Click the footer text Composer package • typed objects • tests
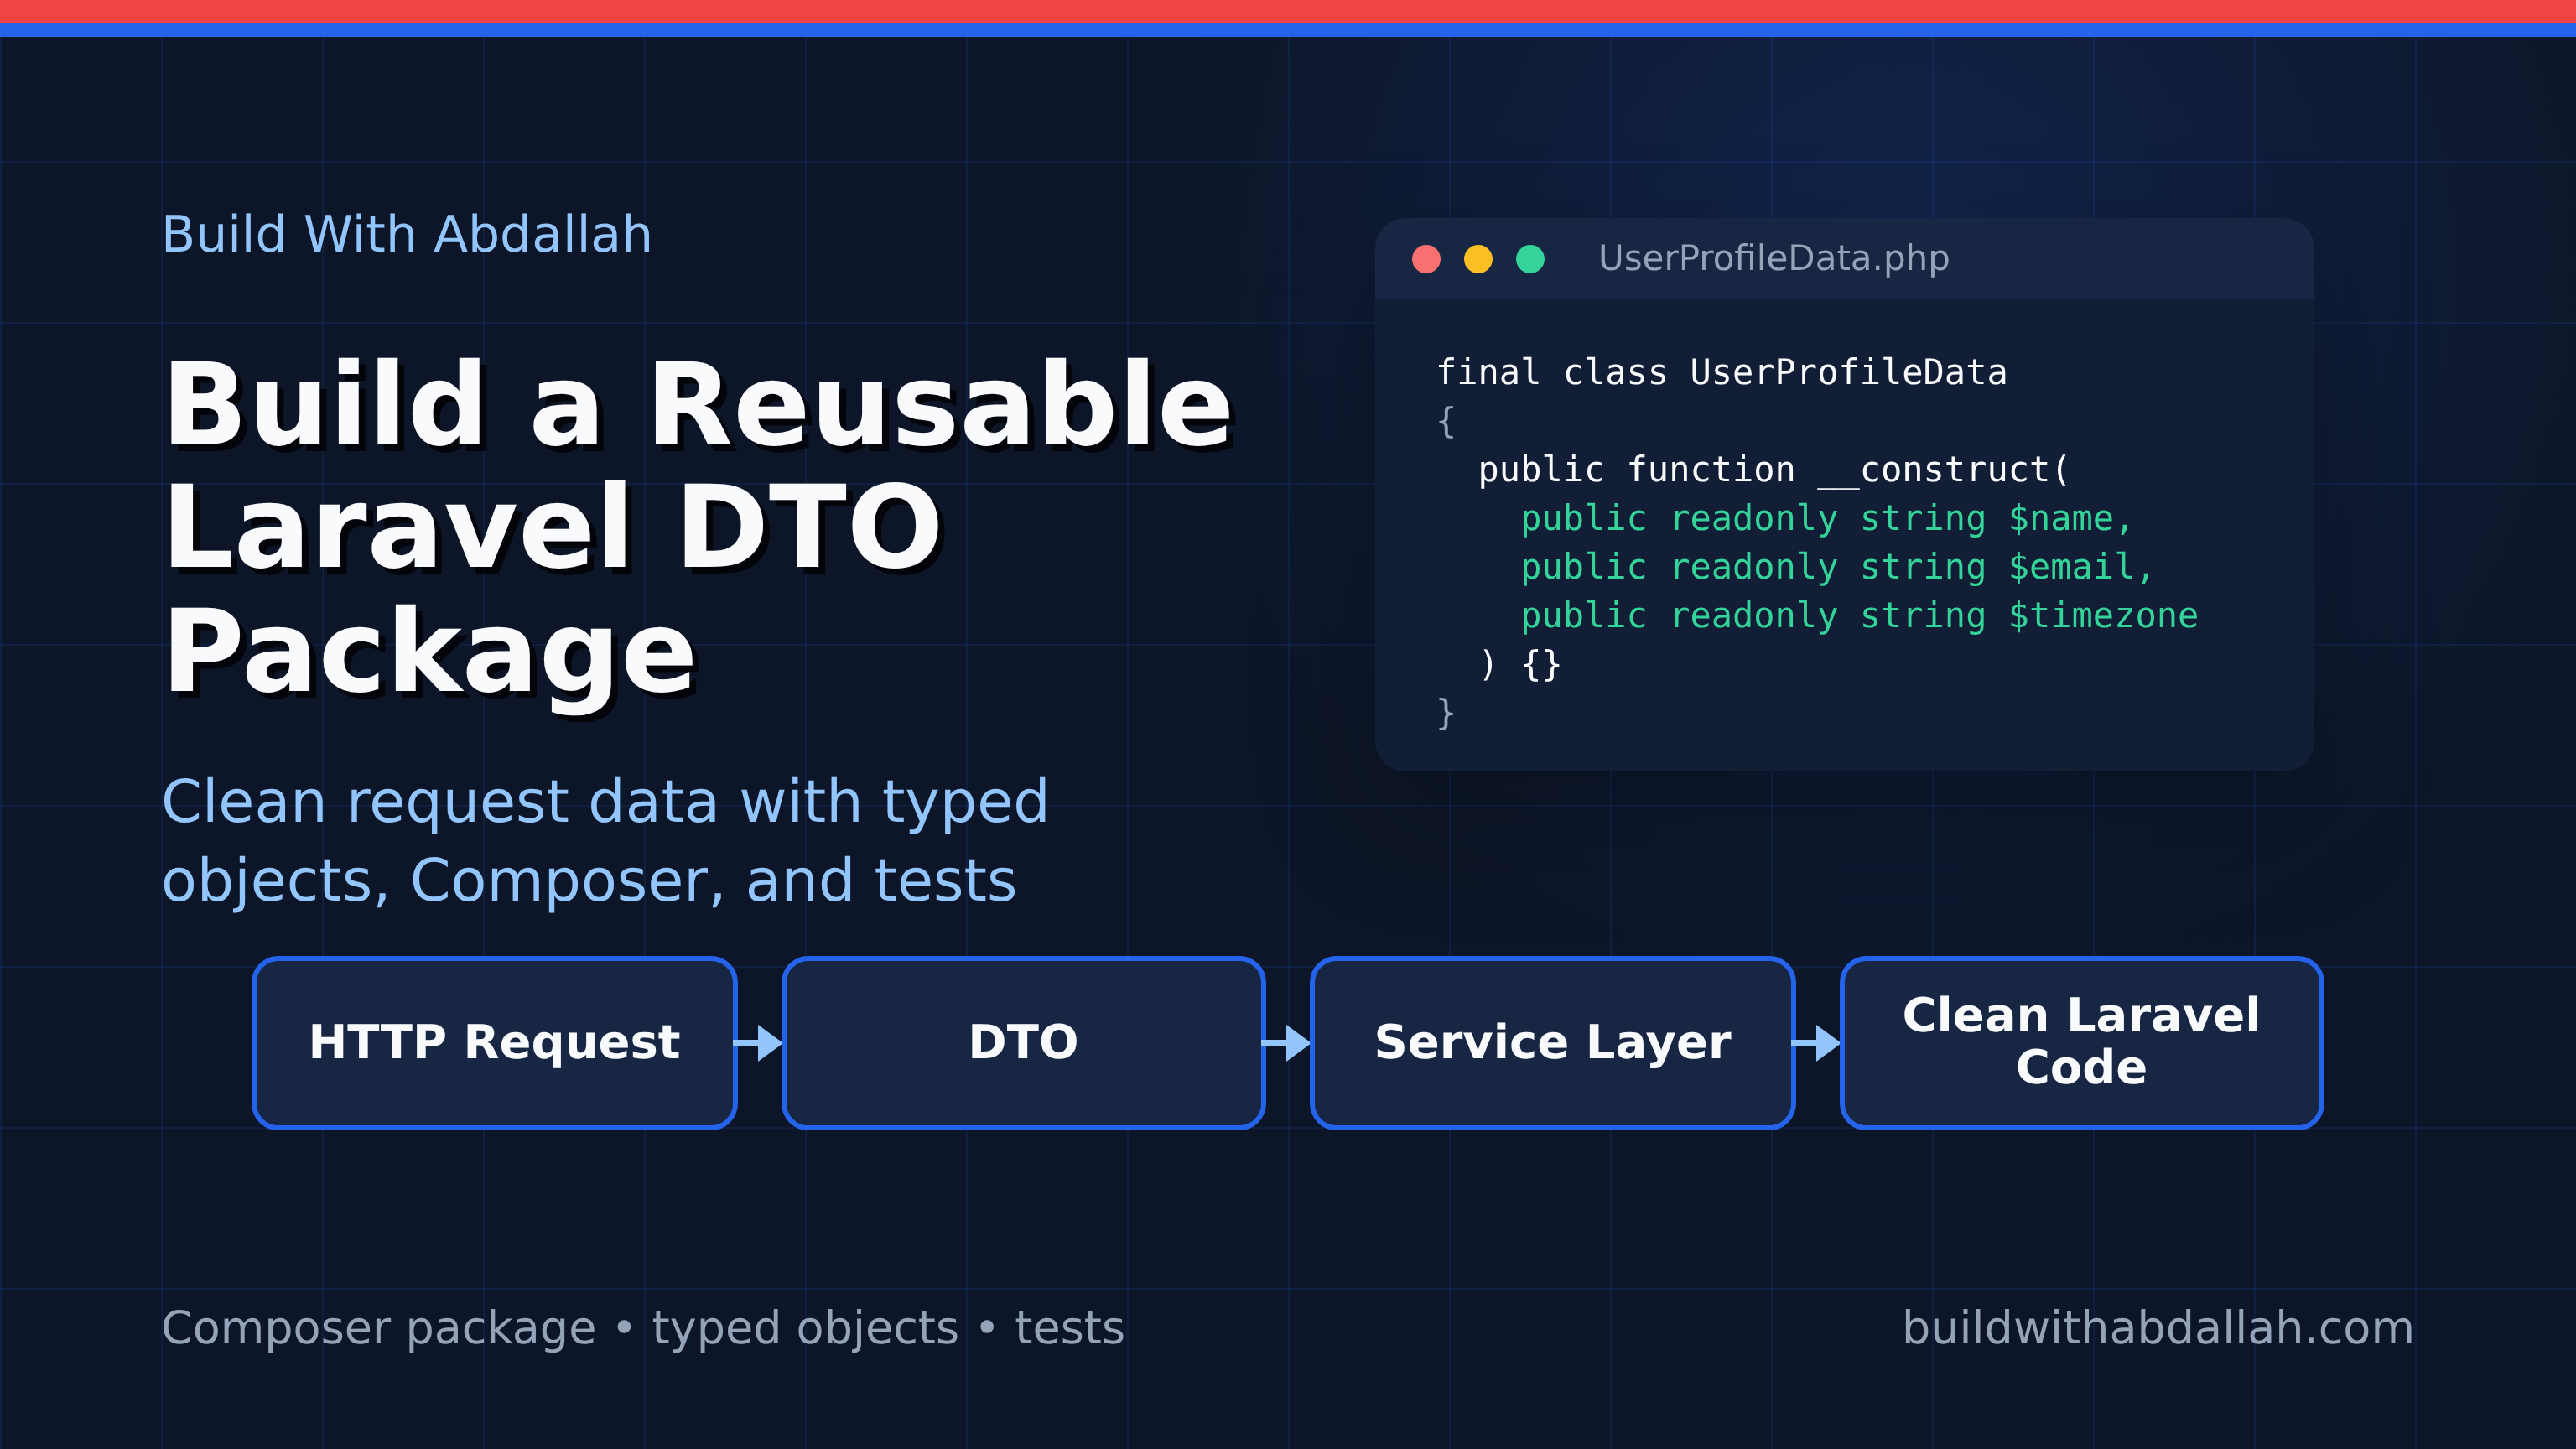The image size is (2576, 1449). coord(643,1329)
